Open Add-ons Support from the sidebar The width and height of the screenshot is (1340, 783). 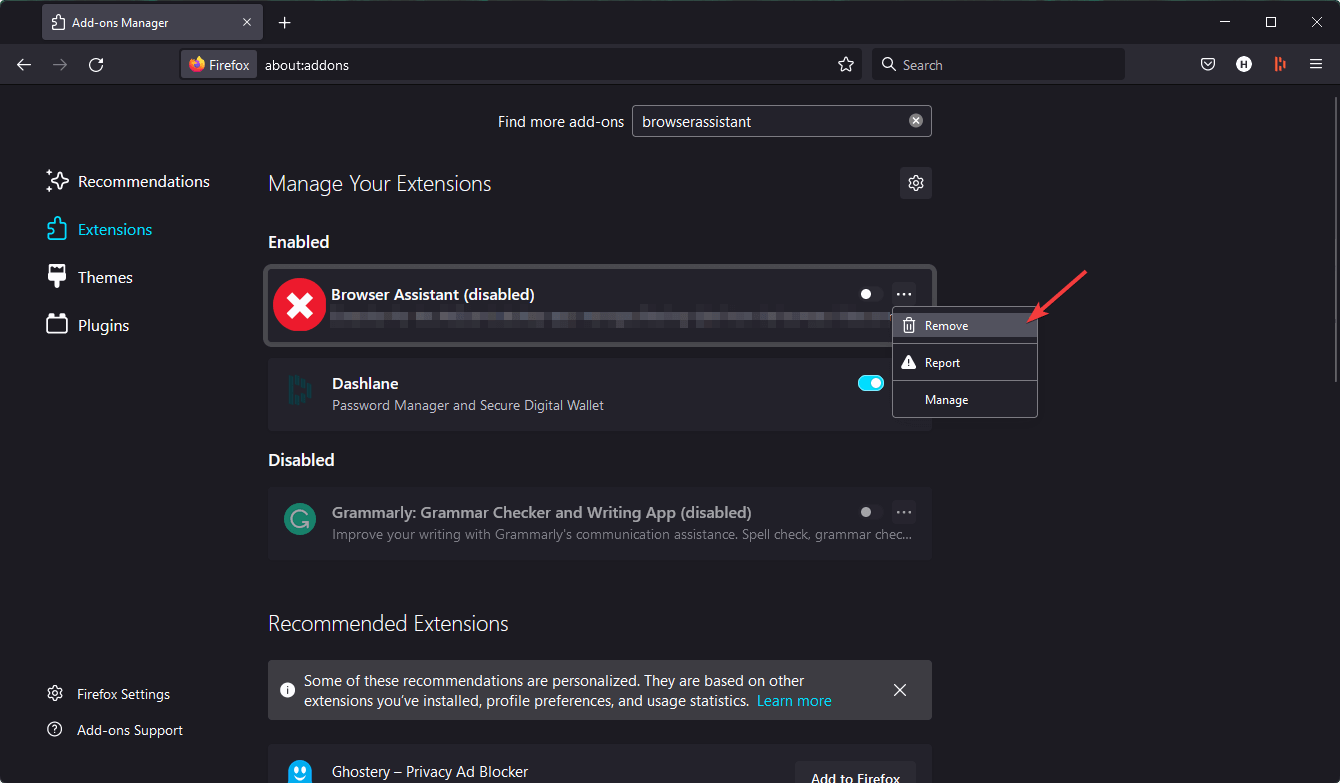[115, 730]
